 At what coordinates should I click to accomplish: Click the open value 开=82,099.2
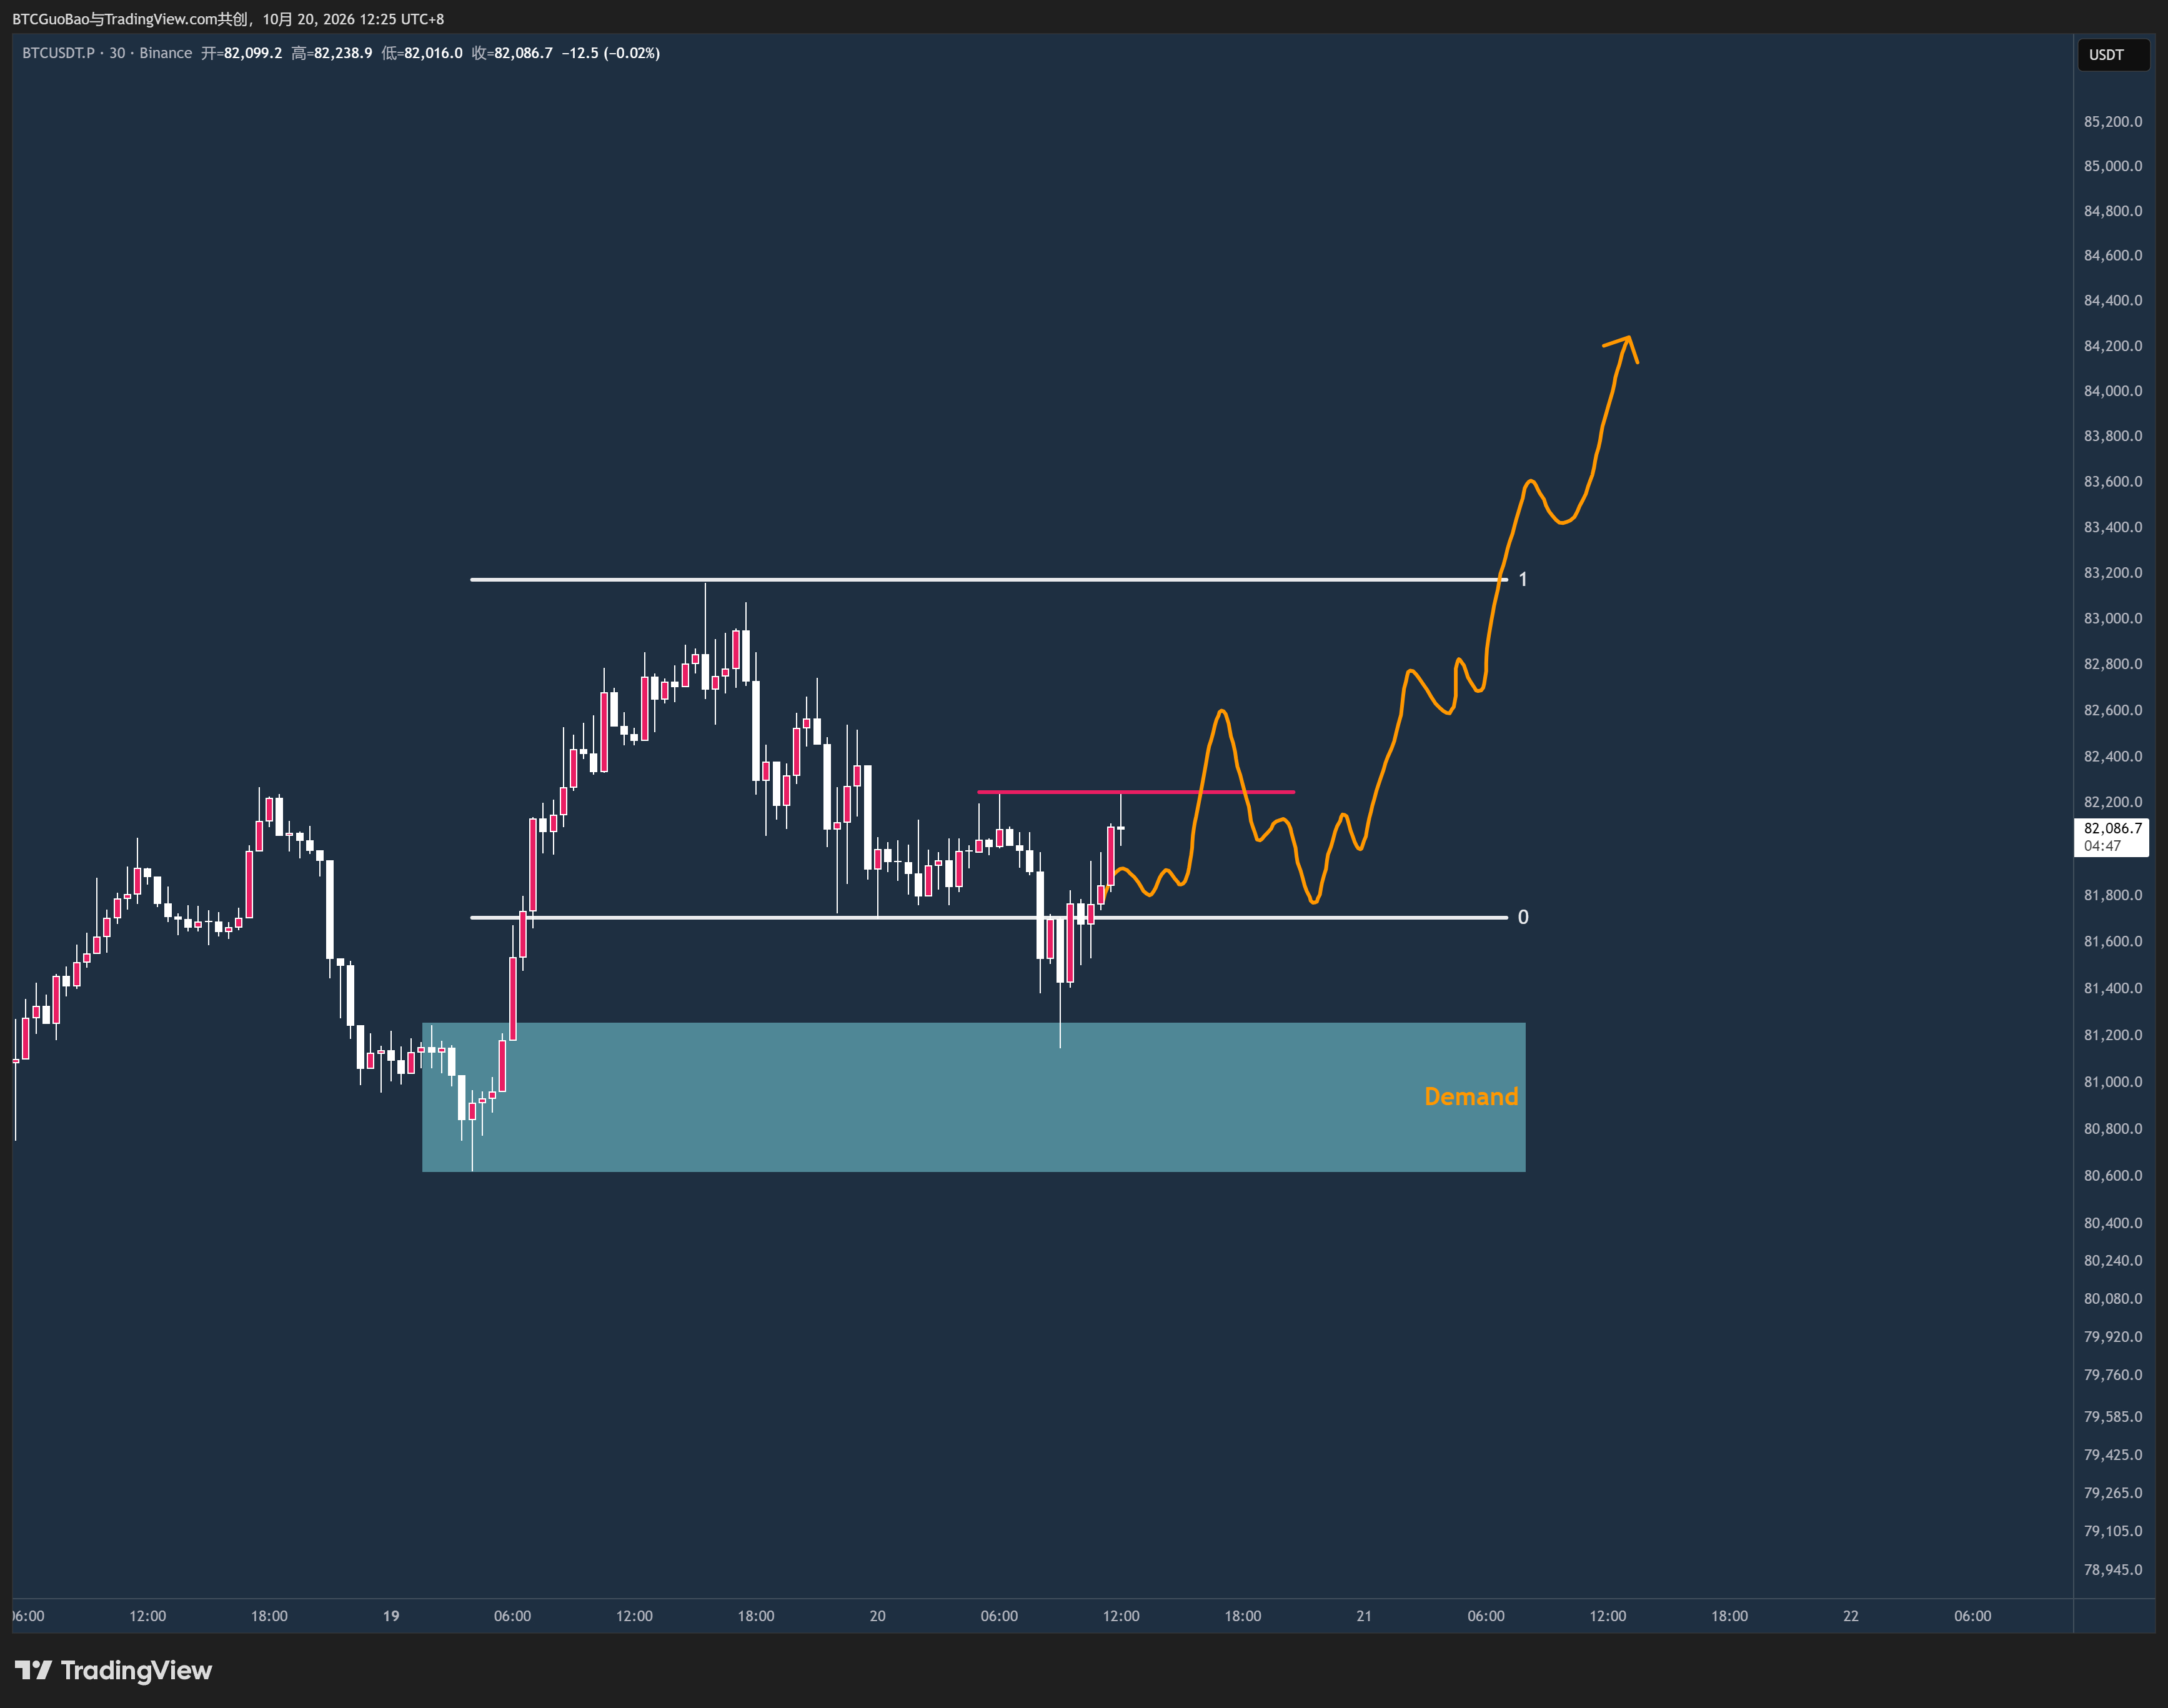(x=242, y=53)
